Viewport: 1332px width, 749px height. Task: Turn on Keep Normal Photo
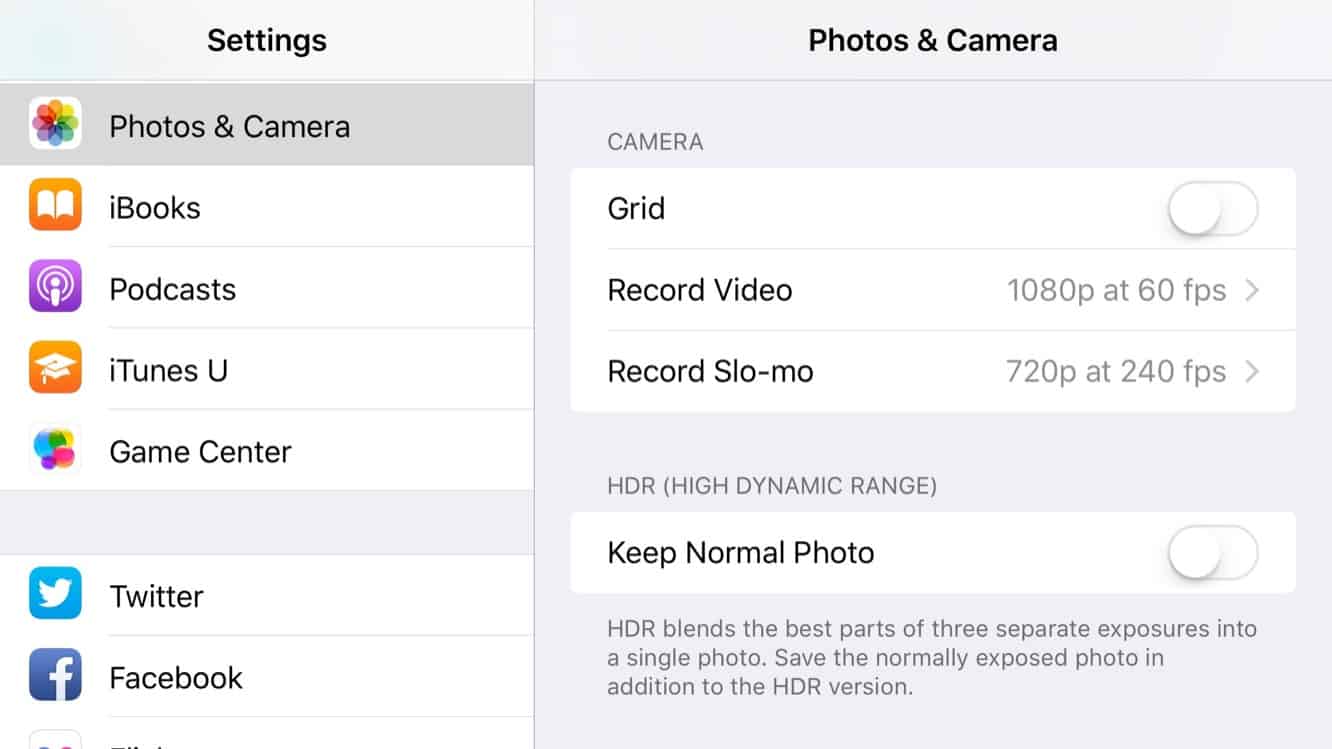[1213, 552]
